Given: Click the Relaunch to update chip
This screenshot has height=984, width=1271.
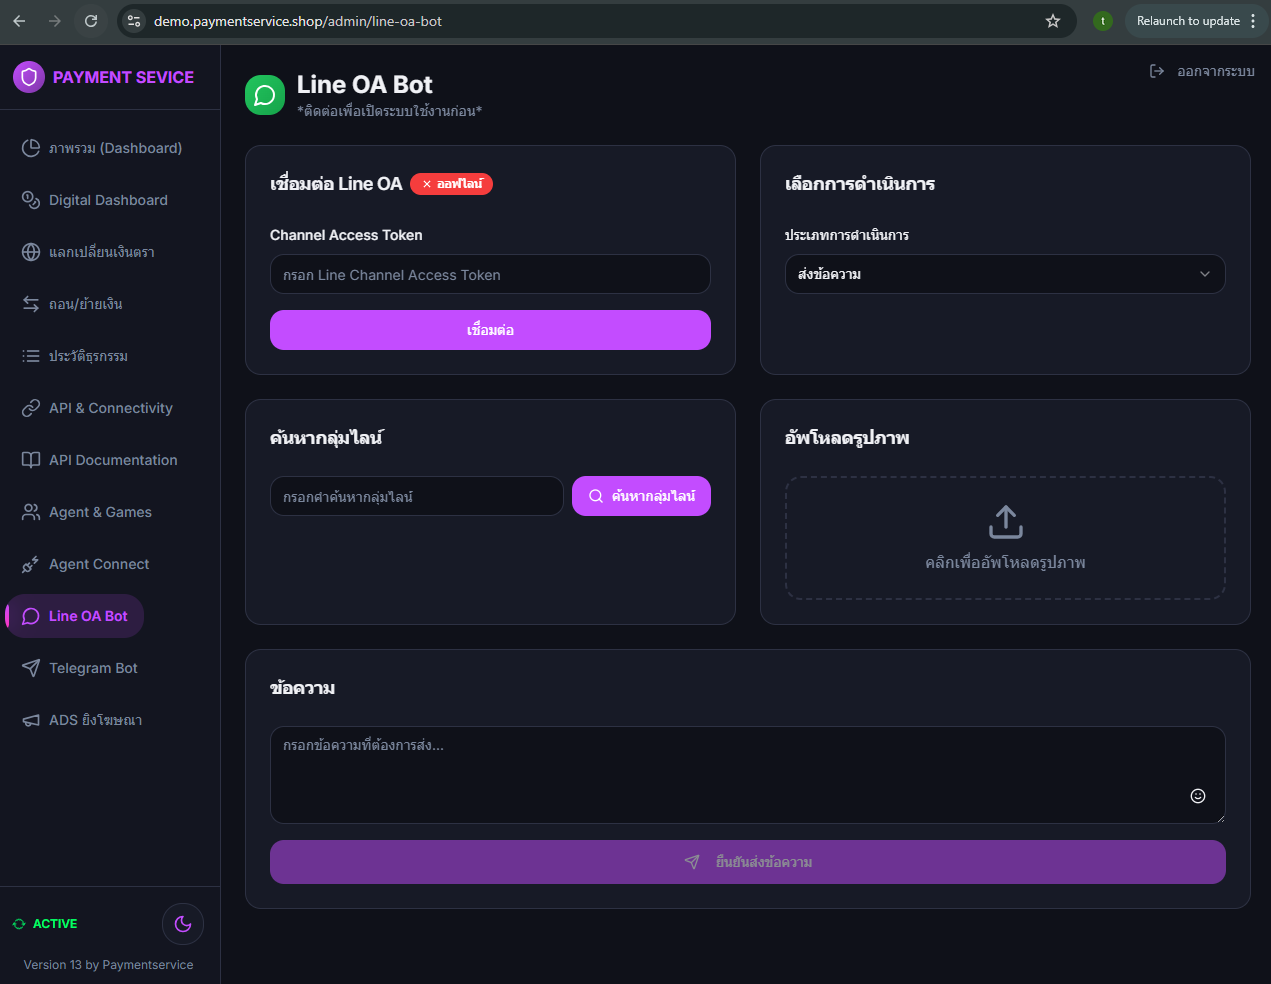Looking at the screenshot, I should 1187,21.
